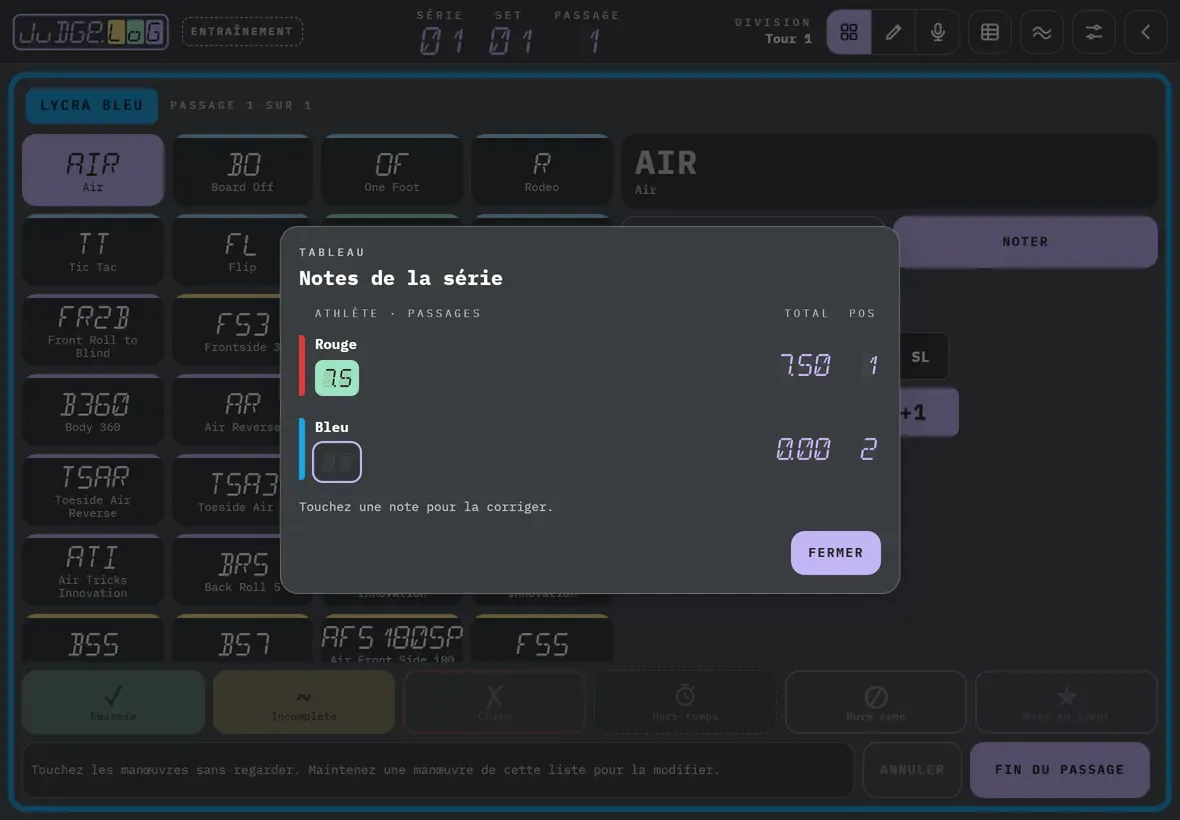Mark the maneuver as Réussie
Screen dimensions: 1180x820
[x=113, y=702]
